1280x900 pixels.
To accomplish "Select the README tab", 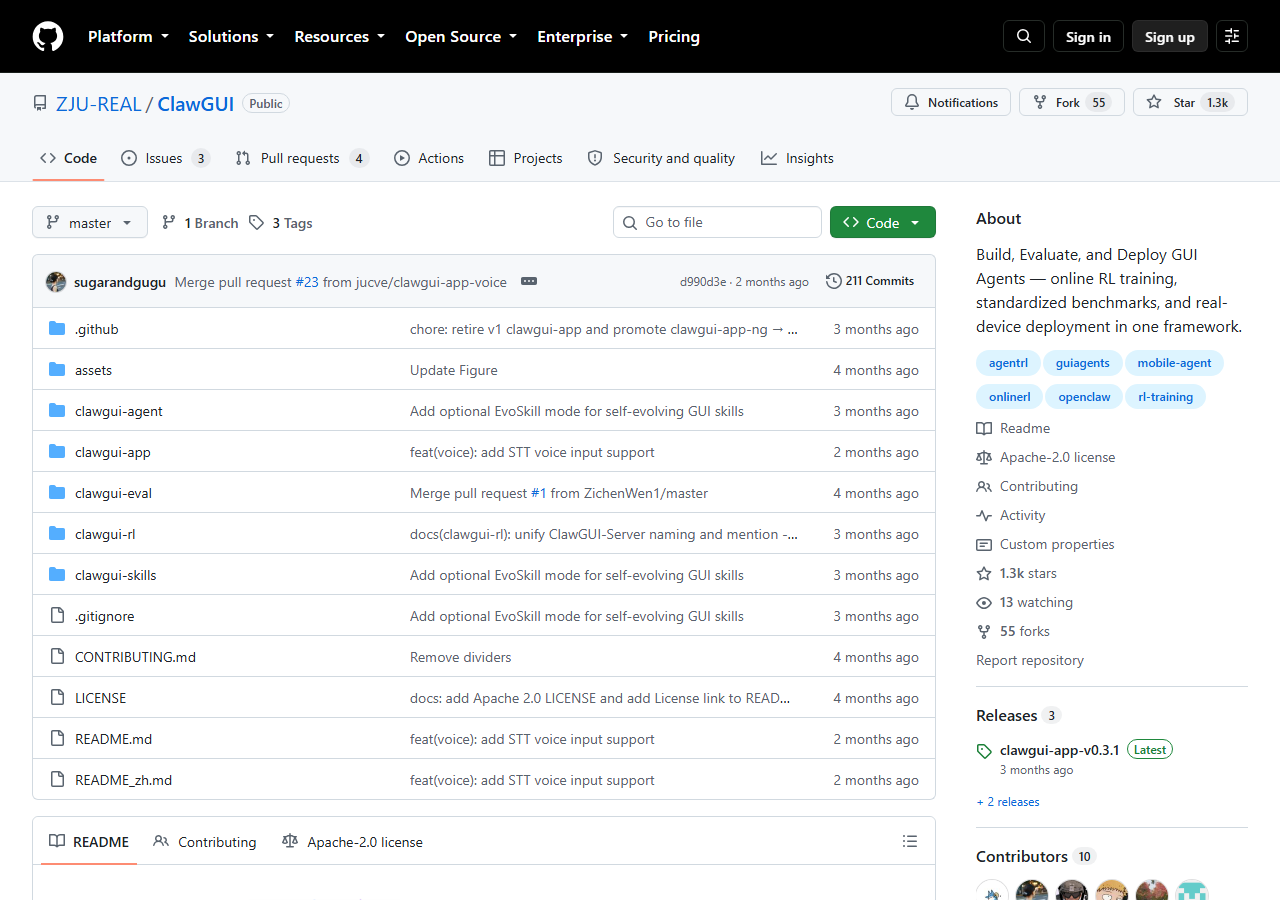I will [x=89, y=842].
